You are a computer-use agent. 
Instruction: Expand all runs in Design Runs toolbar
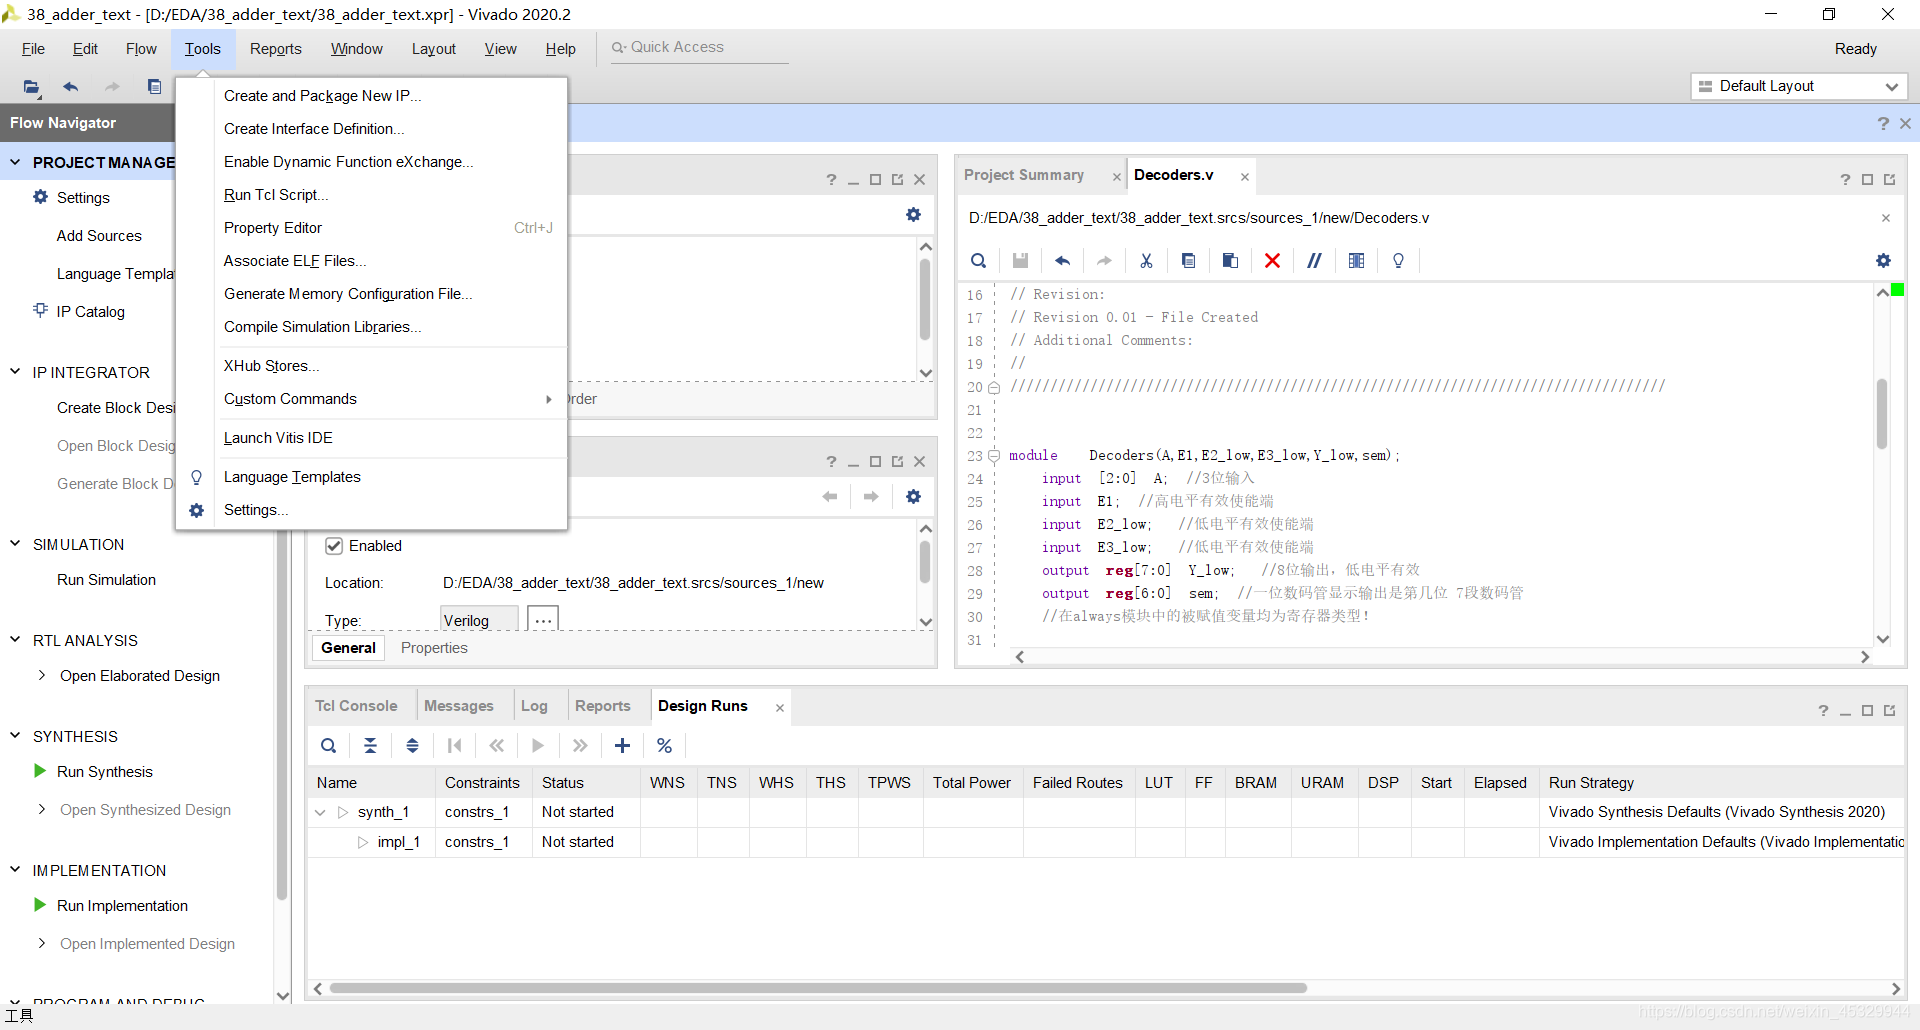[x=412, y=746]
